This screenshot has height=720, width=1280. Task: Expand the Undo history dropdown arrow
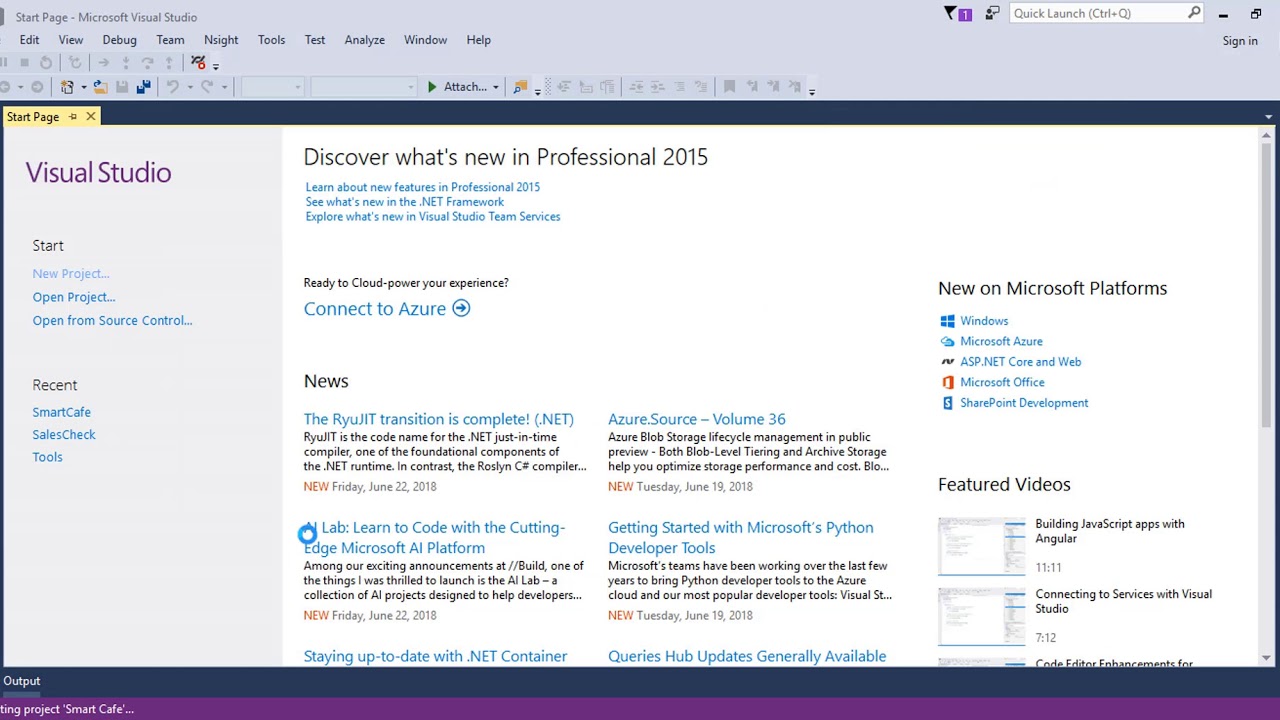pyautogui.click(x=189, y=88)
